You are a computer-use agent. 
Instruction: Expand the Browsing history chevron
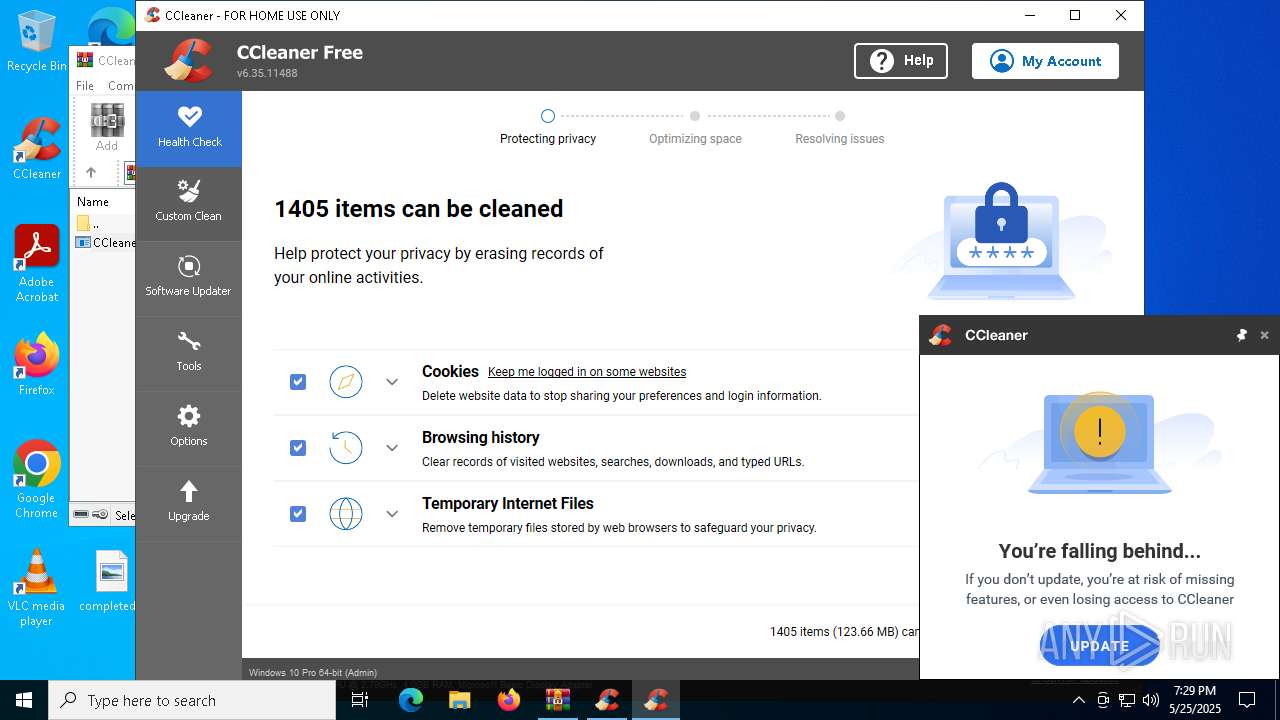(x=392, y=448)
